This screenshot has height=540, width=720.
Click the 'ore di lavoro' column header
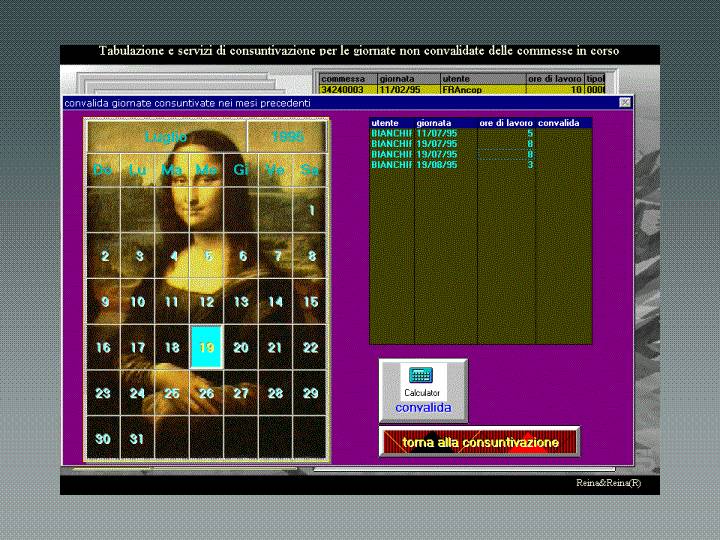pos(506,123)
